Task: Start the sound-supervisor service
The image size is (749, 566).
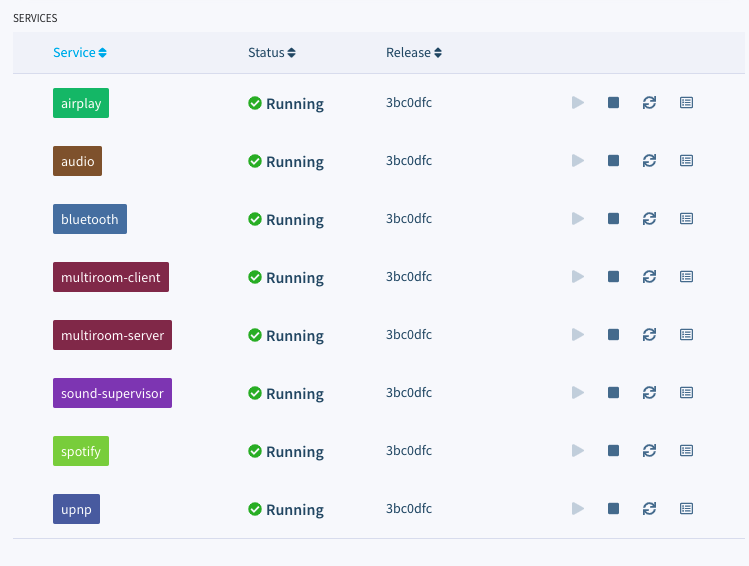Action: 578,393
